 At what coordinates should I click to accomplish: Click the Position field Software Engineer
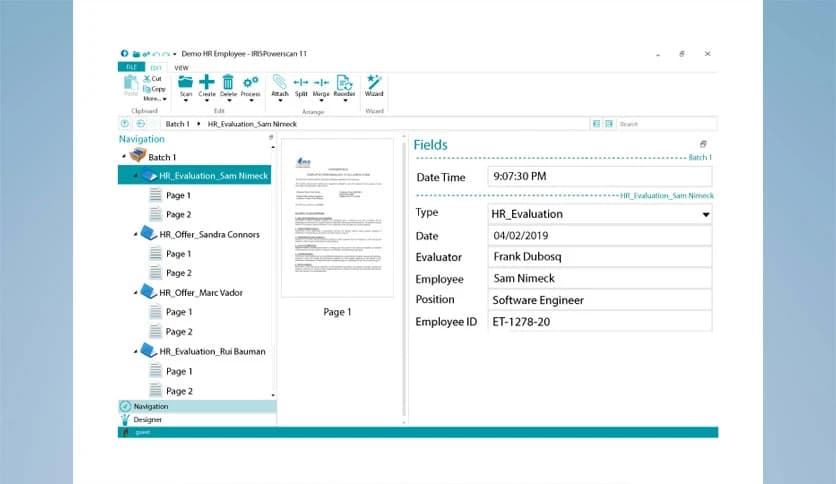(600, 300)
